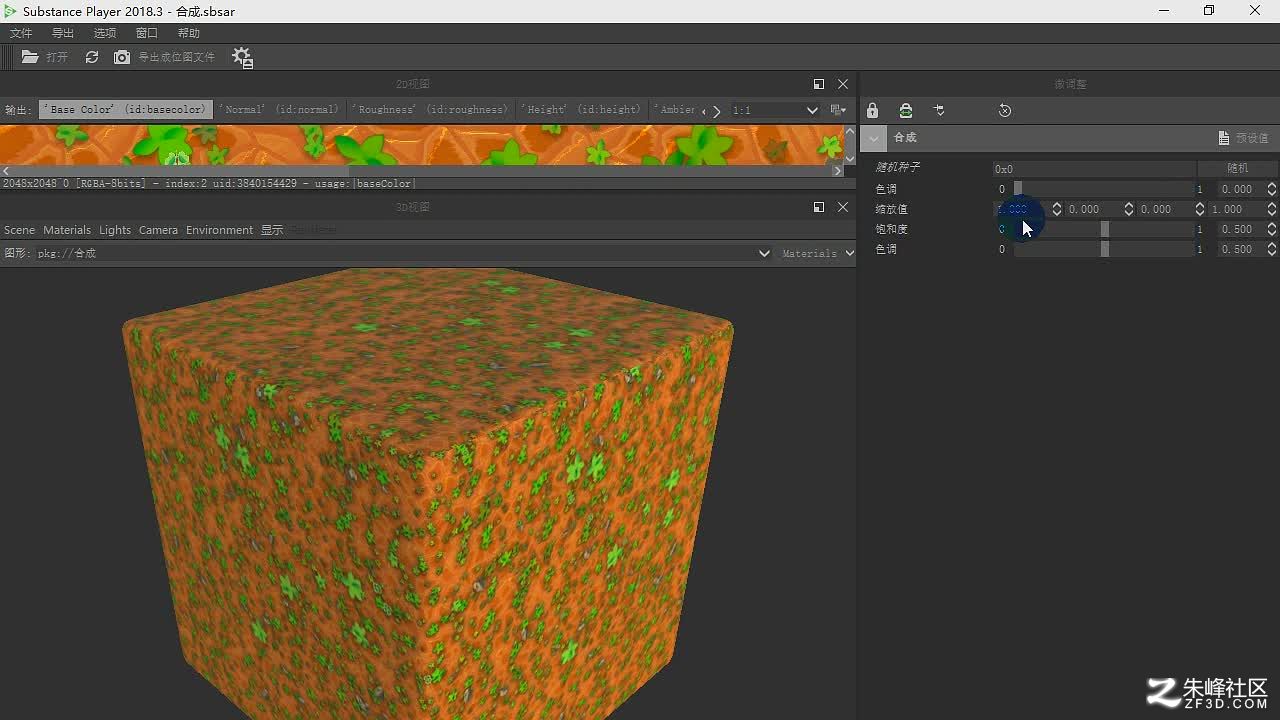
Task: Click the 随机种子 0x0 input field
Action: click(1094, 169)
